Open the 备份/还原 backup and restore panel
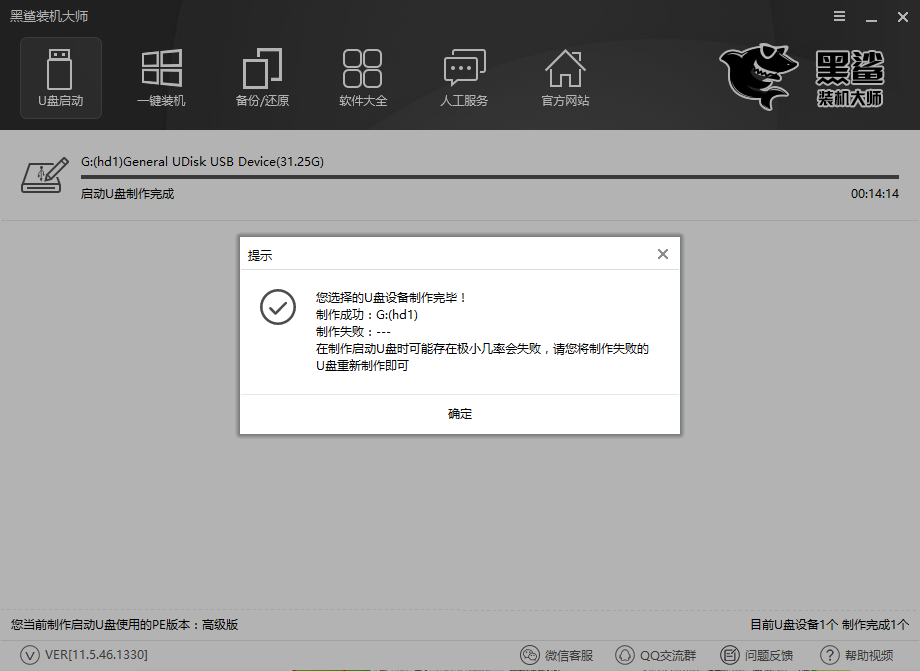 [262, 76]
